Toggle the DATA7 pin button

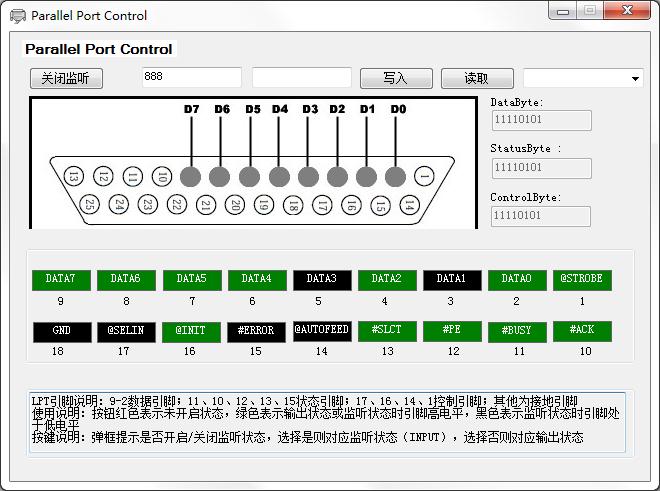click(61, 280)
